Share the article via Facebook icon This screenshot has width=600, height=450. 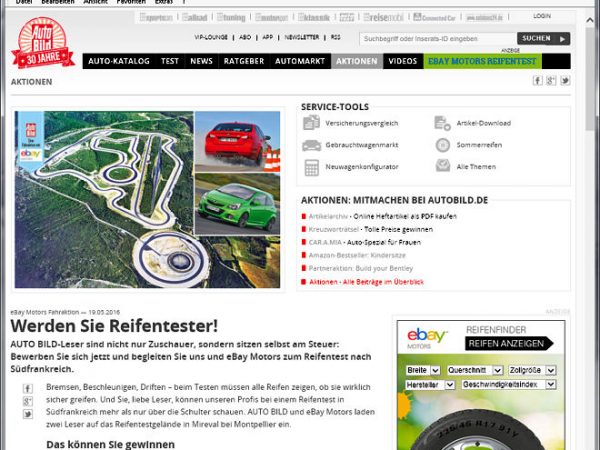pyautogui.click(x=28, y=388)
